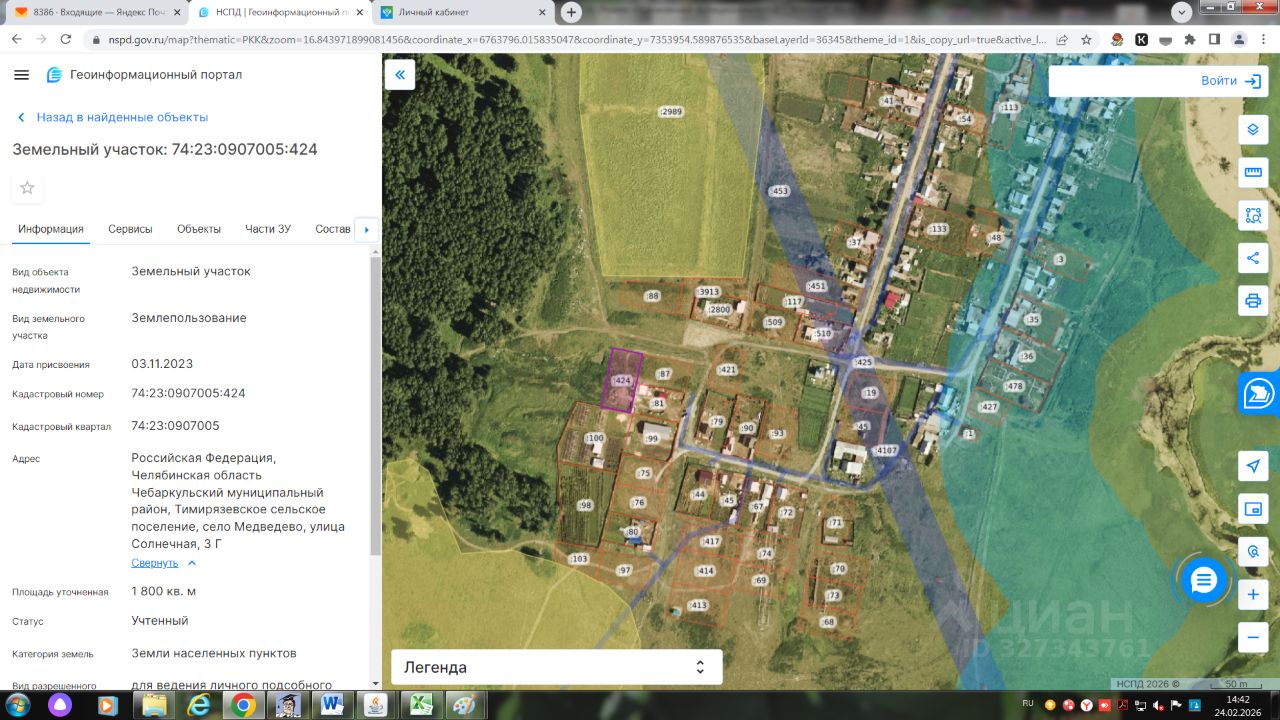The image size is (1280, 720).
Task: Collapse the left information sidebar
Action: [400, 75]
